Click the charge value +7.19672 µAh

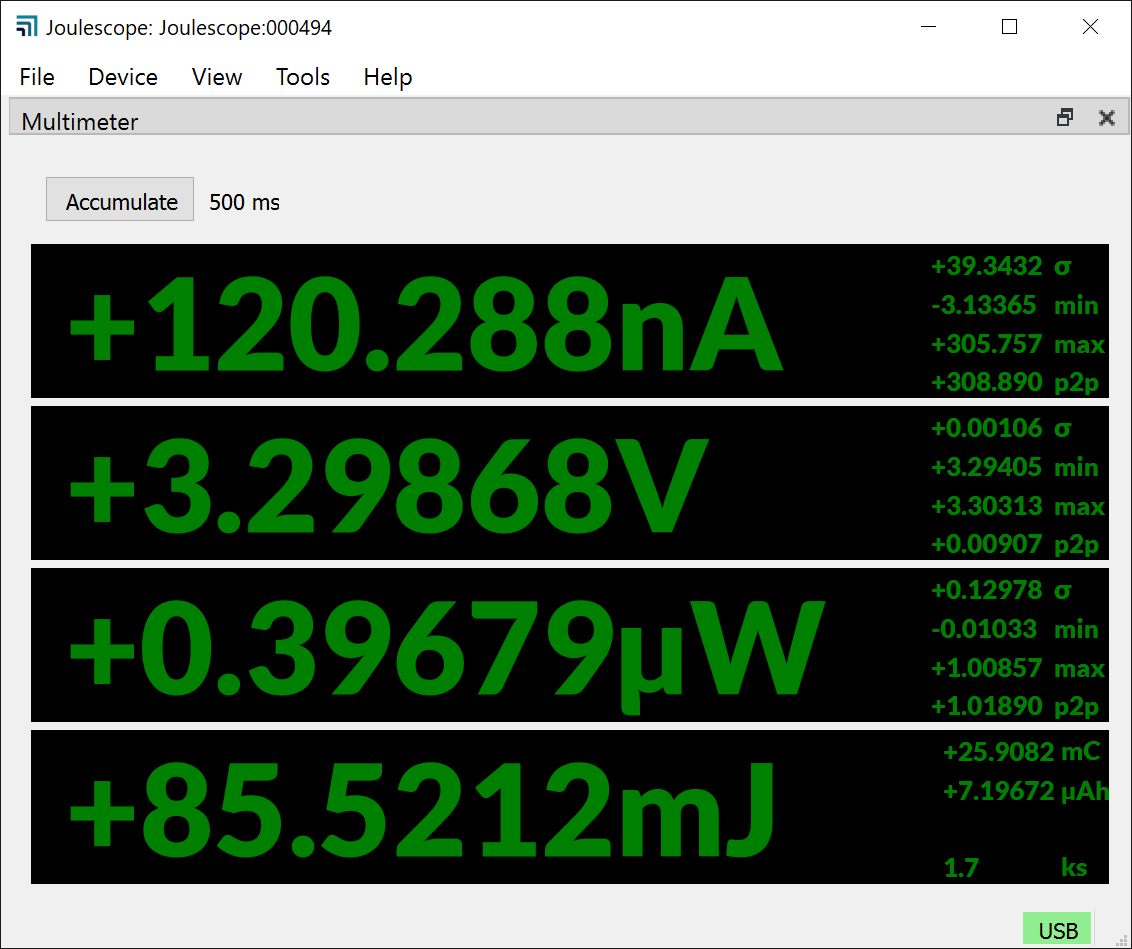coord(1026,792)
